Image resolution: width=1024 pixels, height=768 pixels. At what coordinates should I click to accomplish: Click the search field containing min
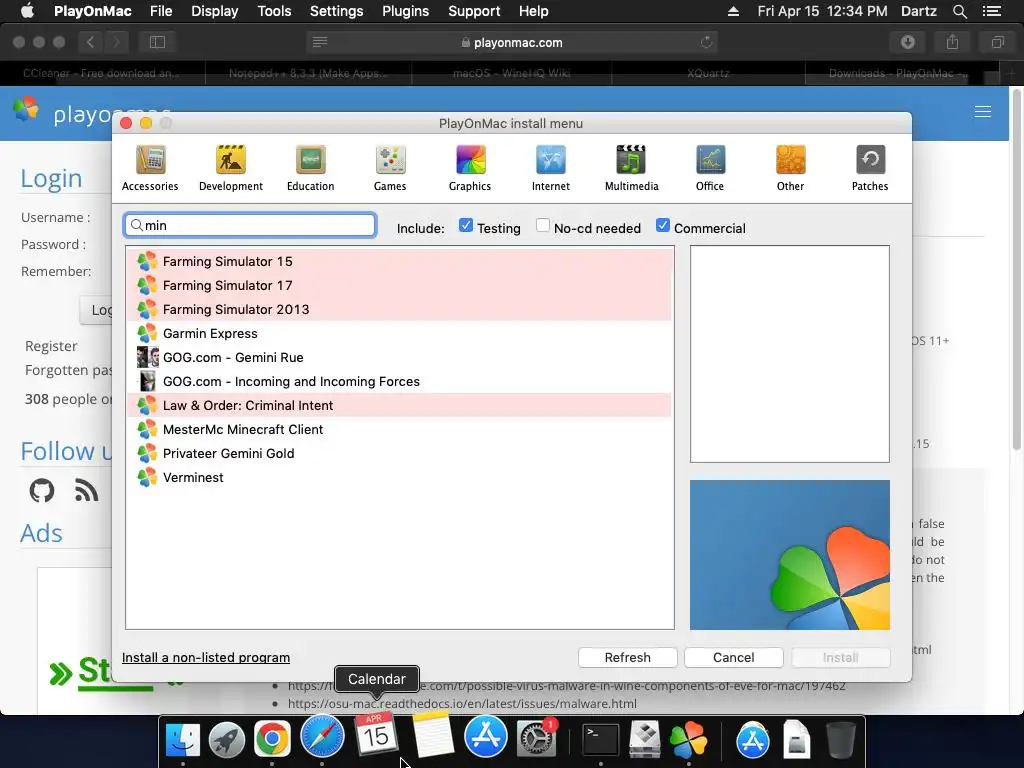click(250, 225)
